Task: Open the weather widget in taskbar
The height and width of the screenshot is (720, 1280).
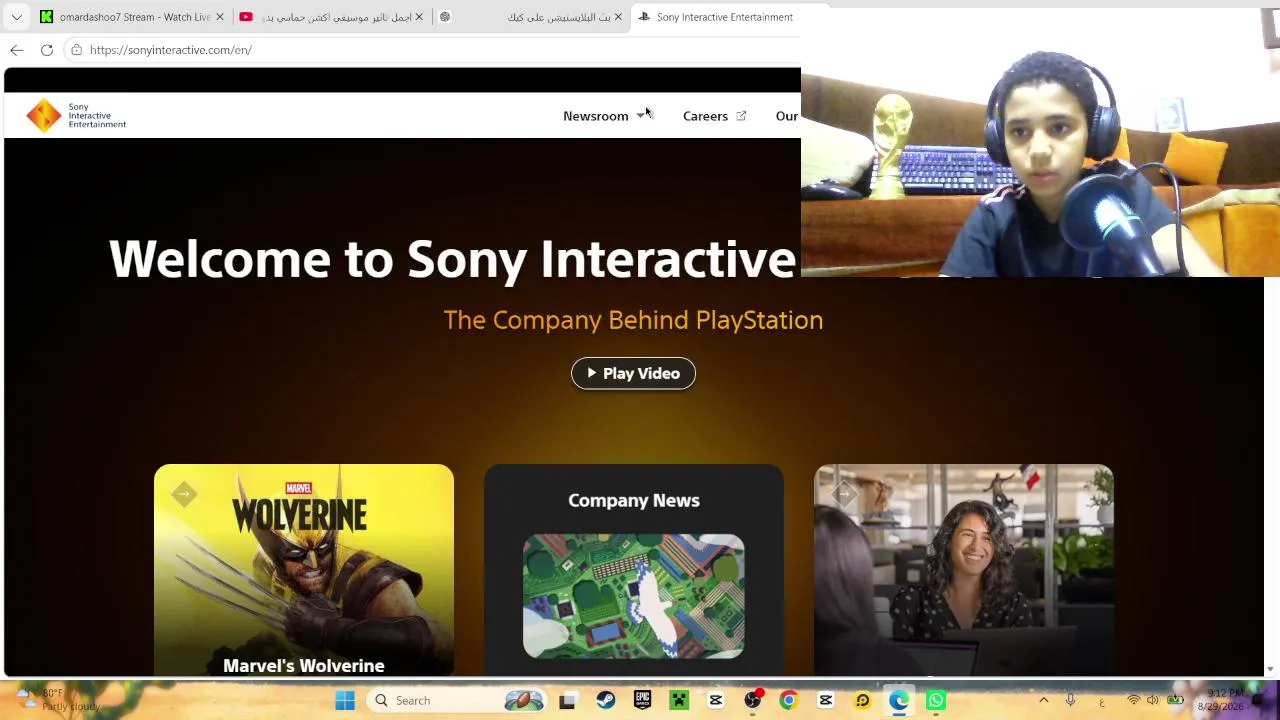Action: 60,700
